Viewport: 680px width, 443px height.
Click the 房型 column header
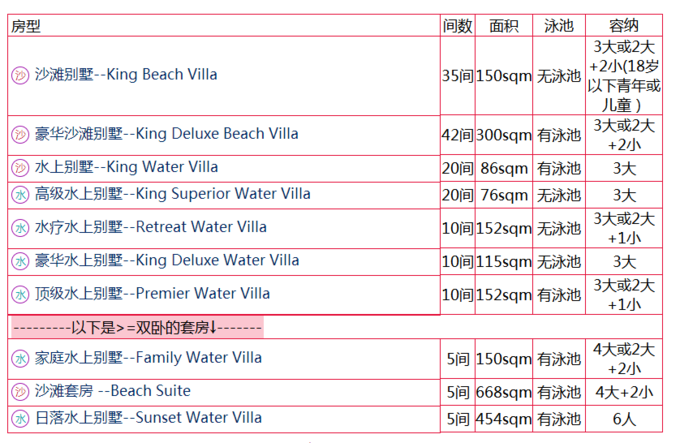point(27,26)
